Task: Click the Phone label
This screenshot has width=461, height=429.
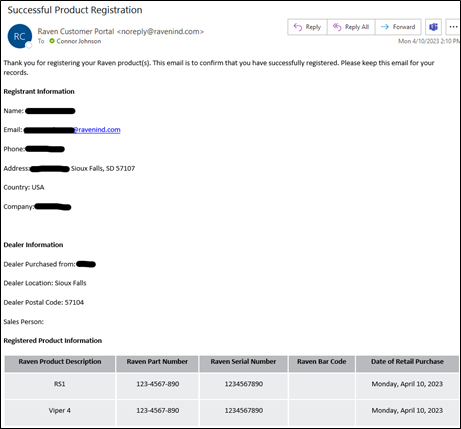Action: pos(14,149)
